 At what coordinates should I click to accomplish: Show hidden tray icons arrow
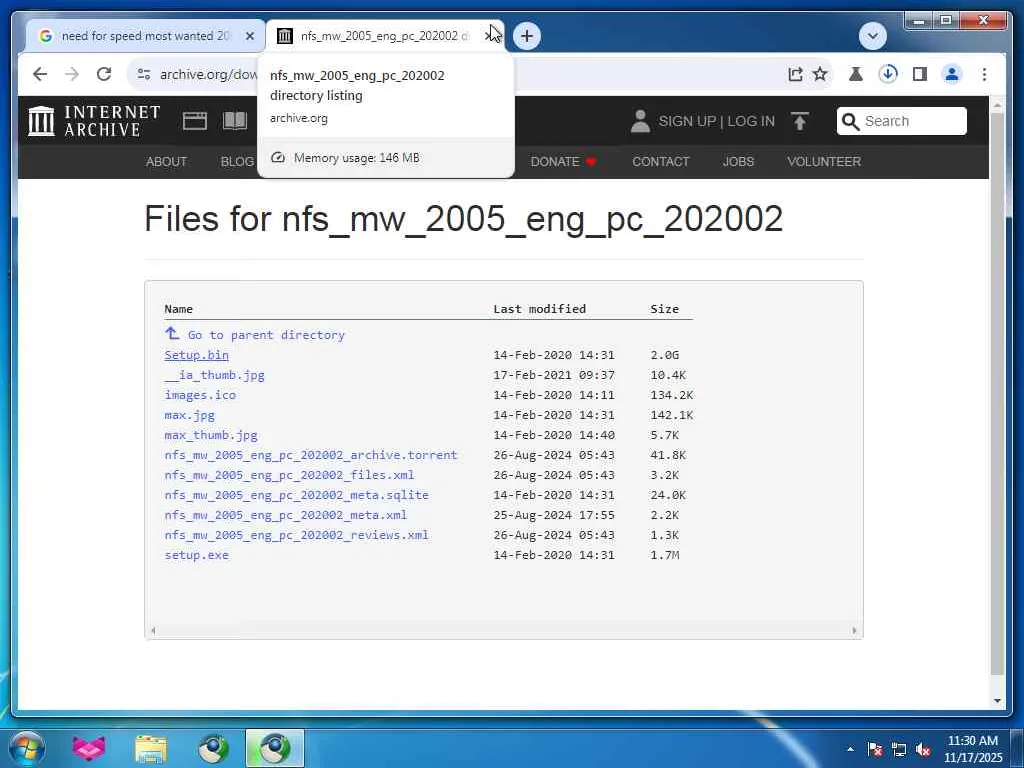coord(850,749)
